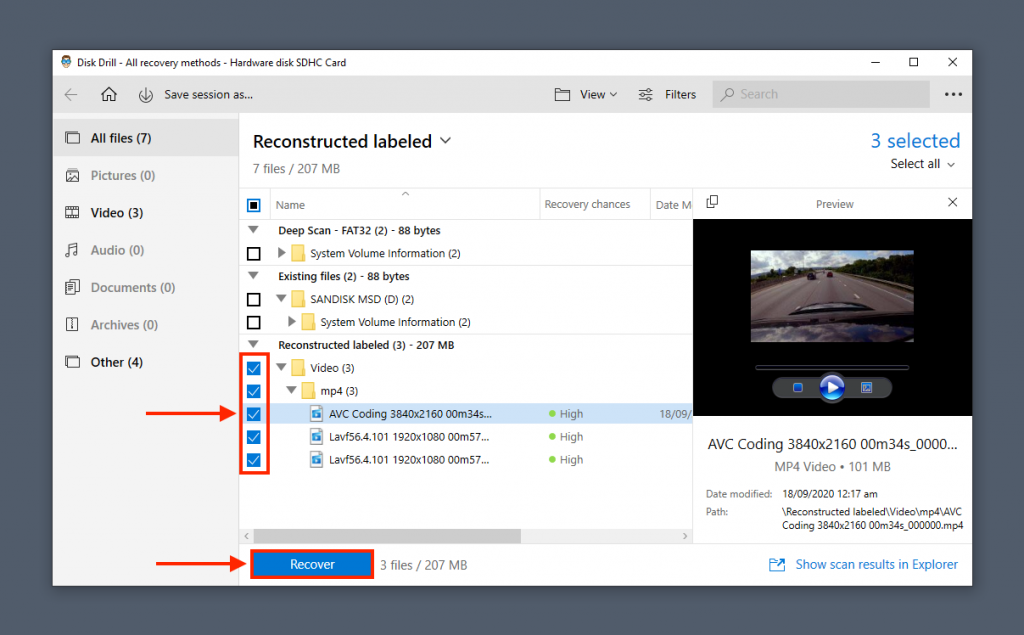
Task: Open the Select all dropdown
Action: pyautogui.click(x=921, y=164)
